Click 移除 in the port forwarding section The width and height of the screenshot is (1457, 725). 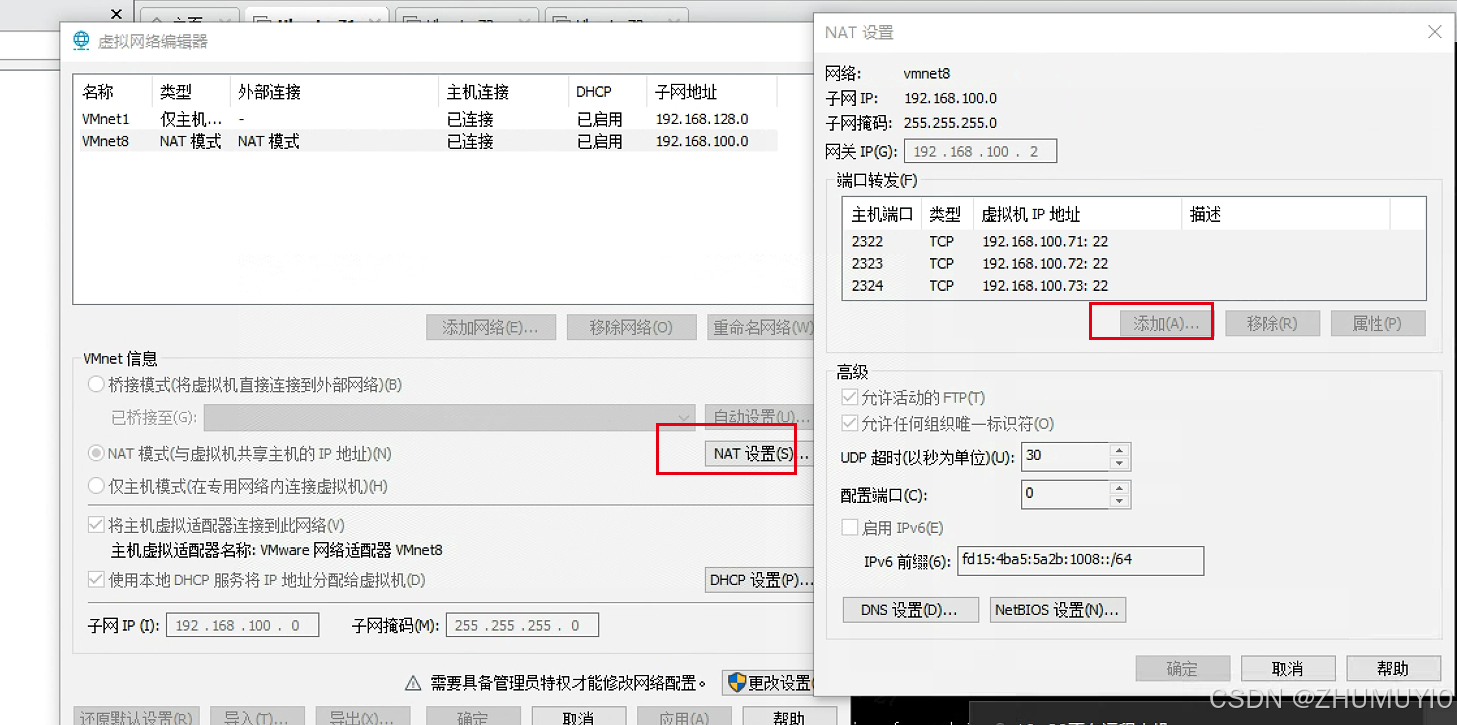click(1272, 322)
